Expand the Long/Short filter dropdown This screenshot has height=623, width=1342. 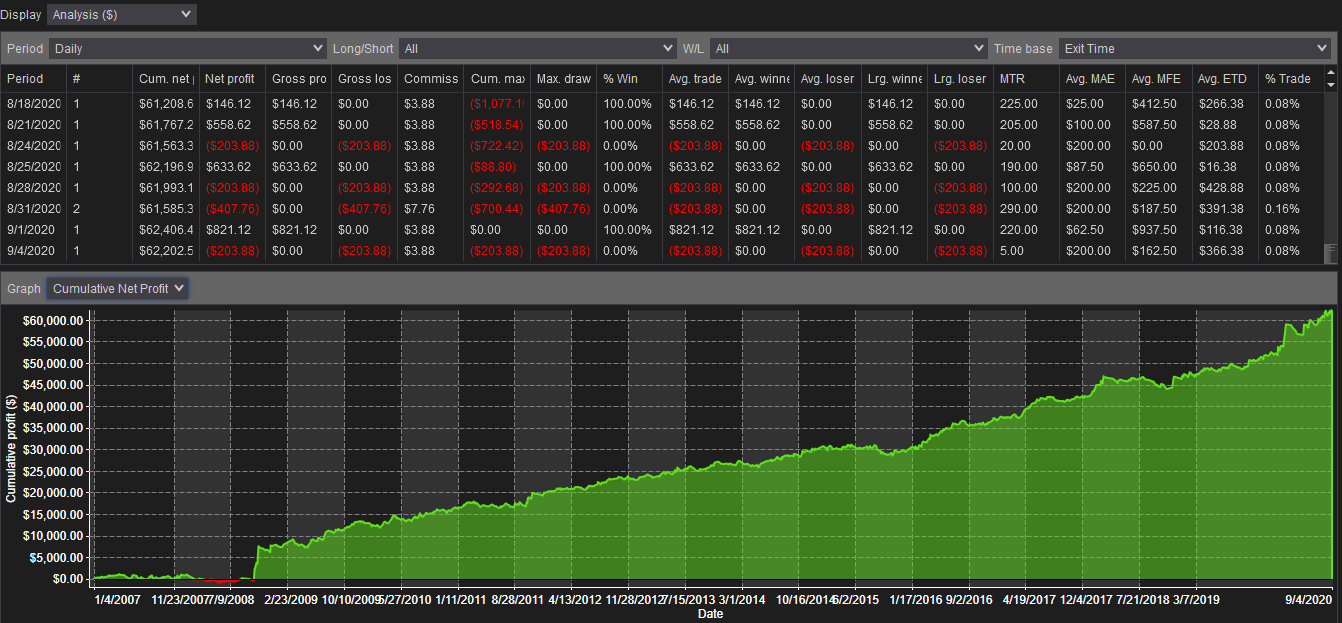(538, 48)
